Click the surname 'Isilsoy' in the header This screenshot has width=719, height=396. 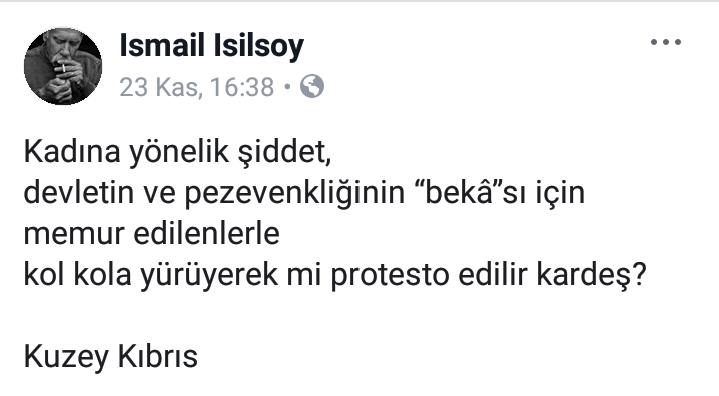258,46
